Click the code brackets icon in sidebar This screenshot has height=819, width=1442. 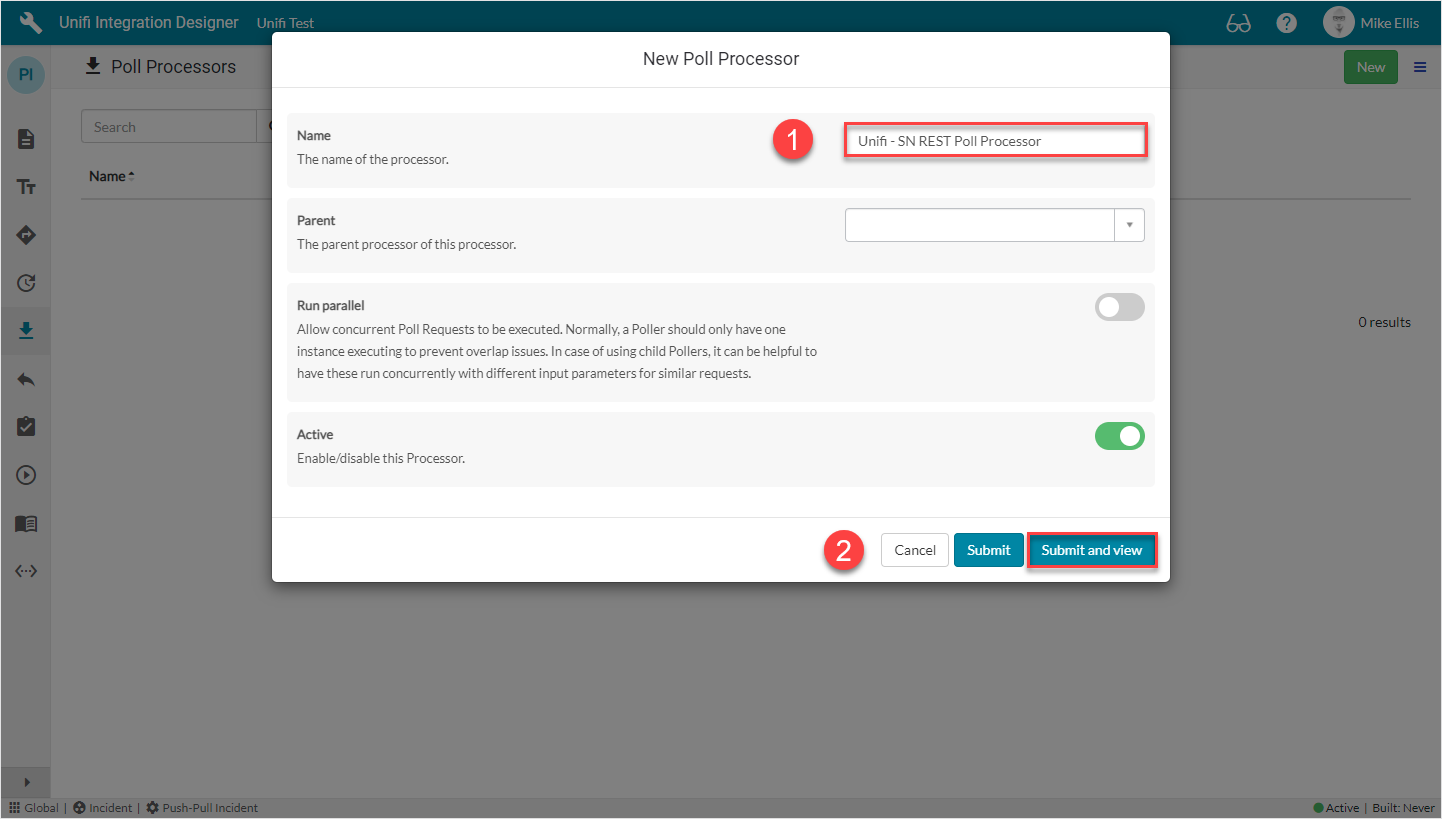pyautogui.click(x=25, y=570)
